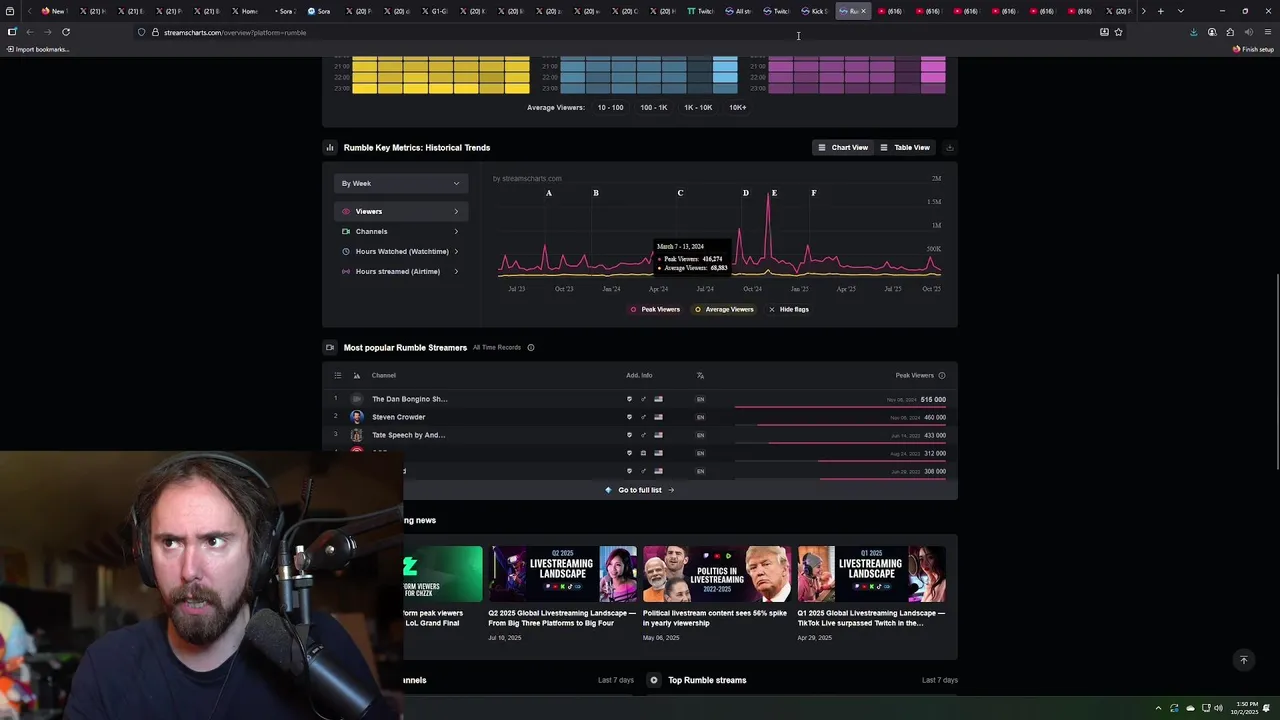The height and width of the screenshot is (720, 1280).
Task: Click Import bookmarks link
Action: pos(38,49)
